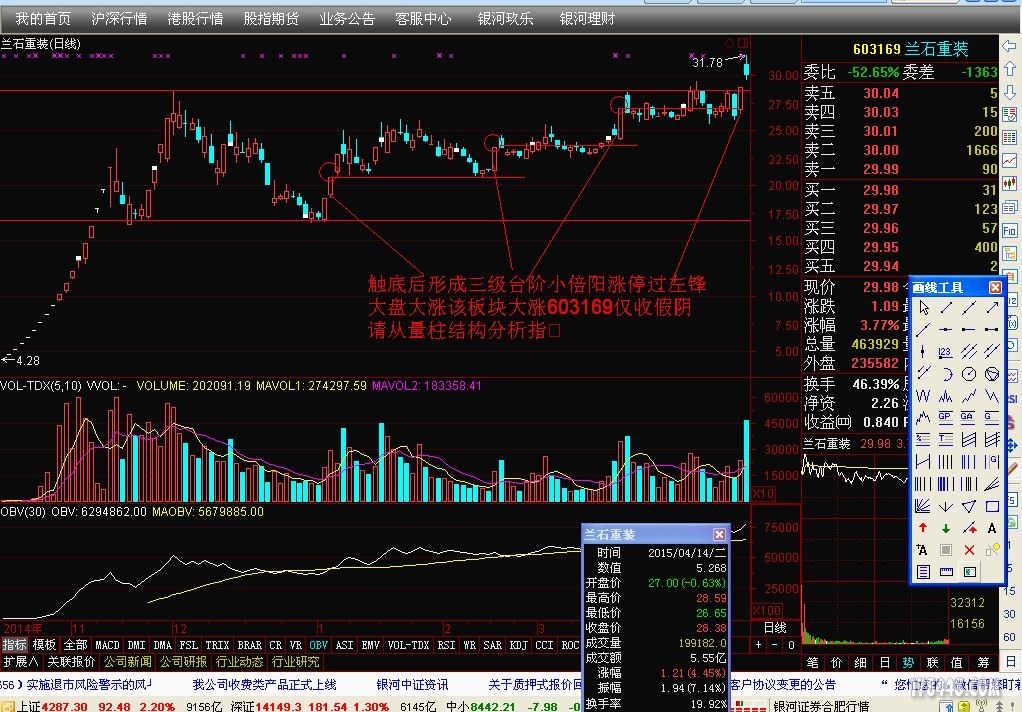Viewport: 1022px width, 712px height.
Task: Select the W-shape pattern tool
Action: pos(923,396)
